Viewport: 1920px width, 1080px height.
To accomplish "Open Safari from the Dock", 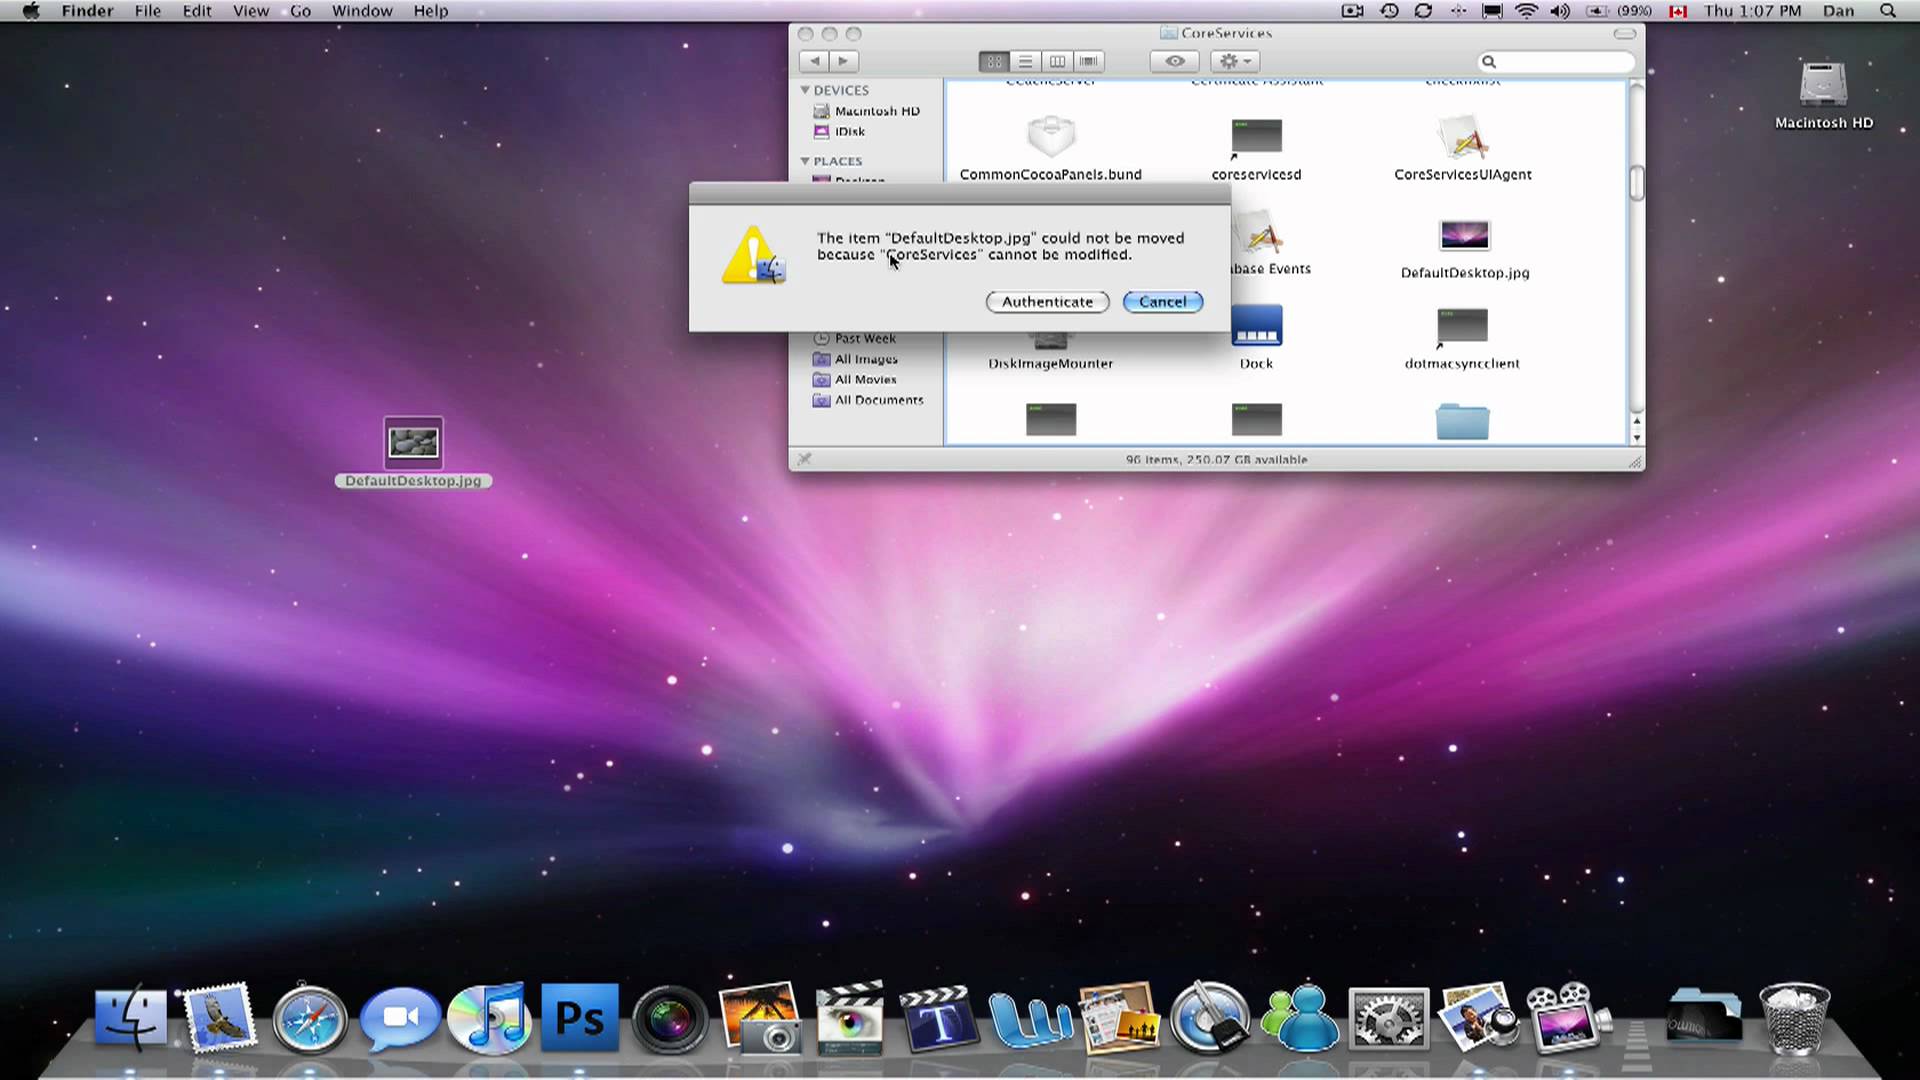I will pos(309,1015).
